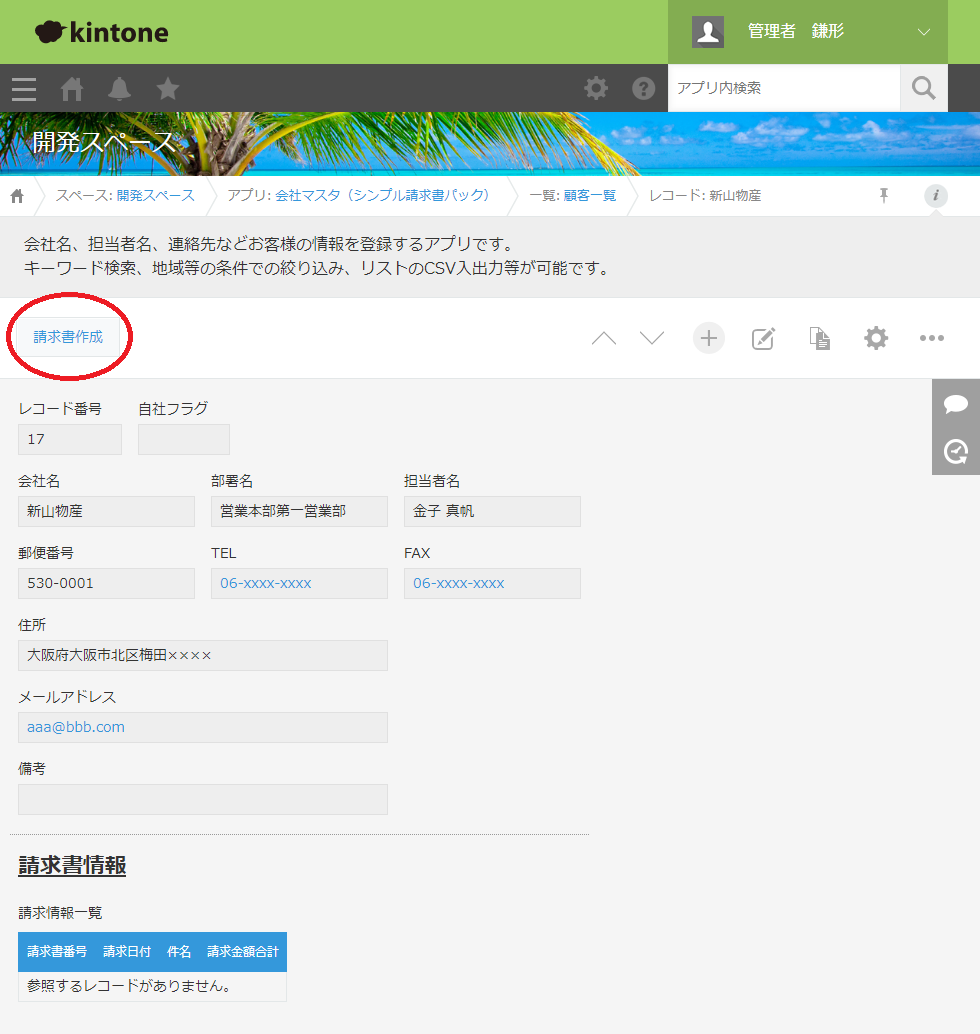Click the record number value 17
Screen dimensions: 980x1034
(36, 439)
